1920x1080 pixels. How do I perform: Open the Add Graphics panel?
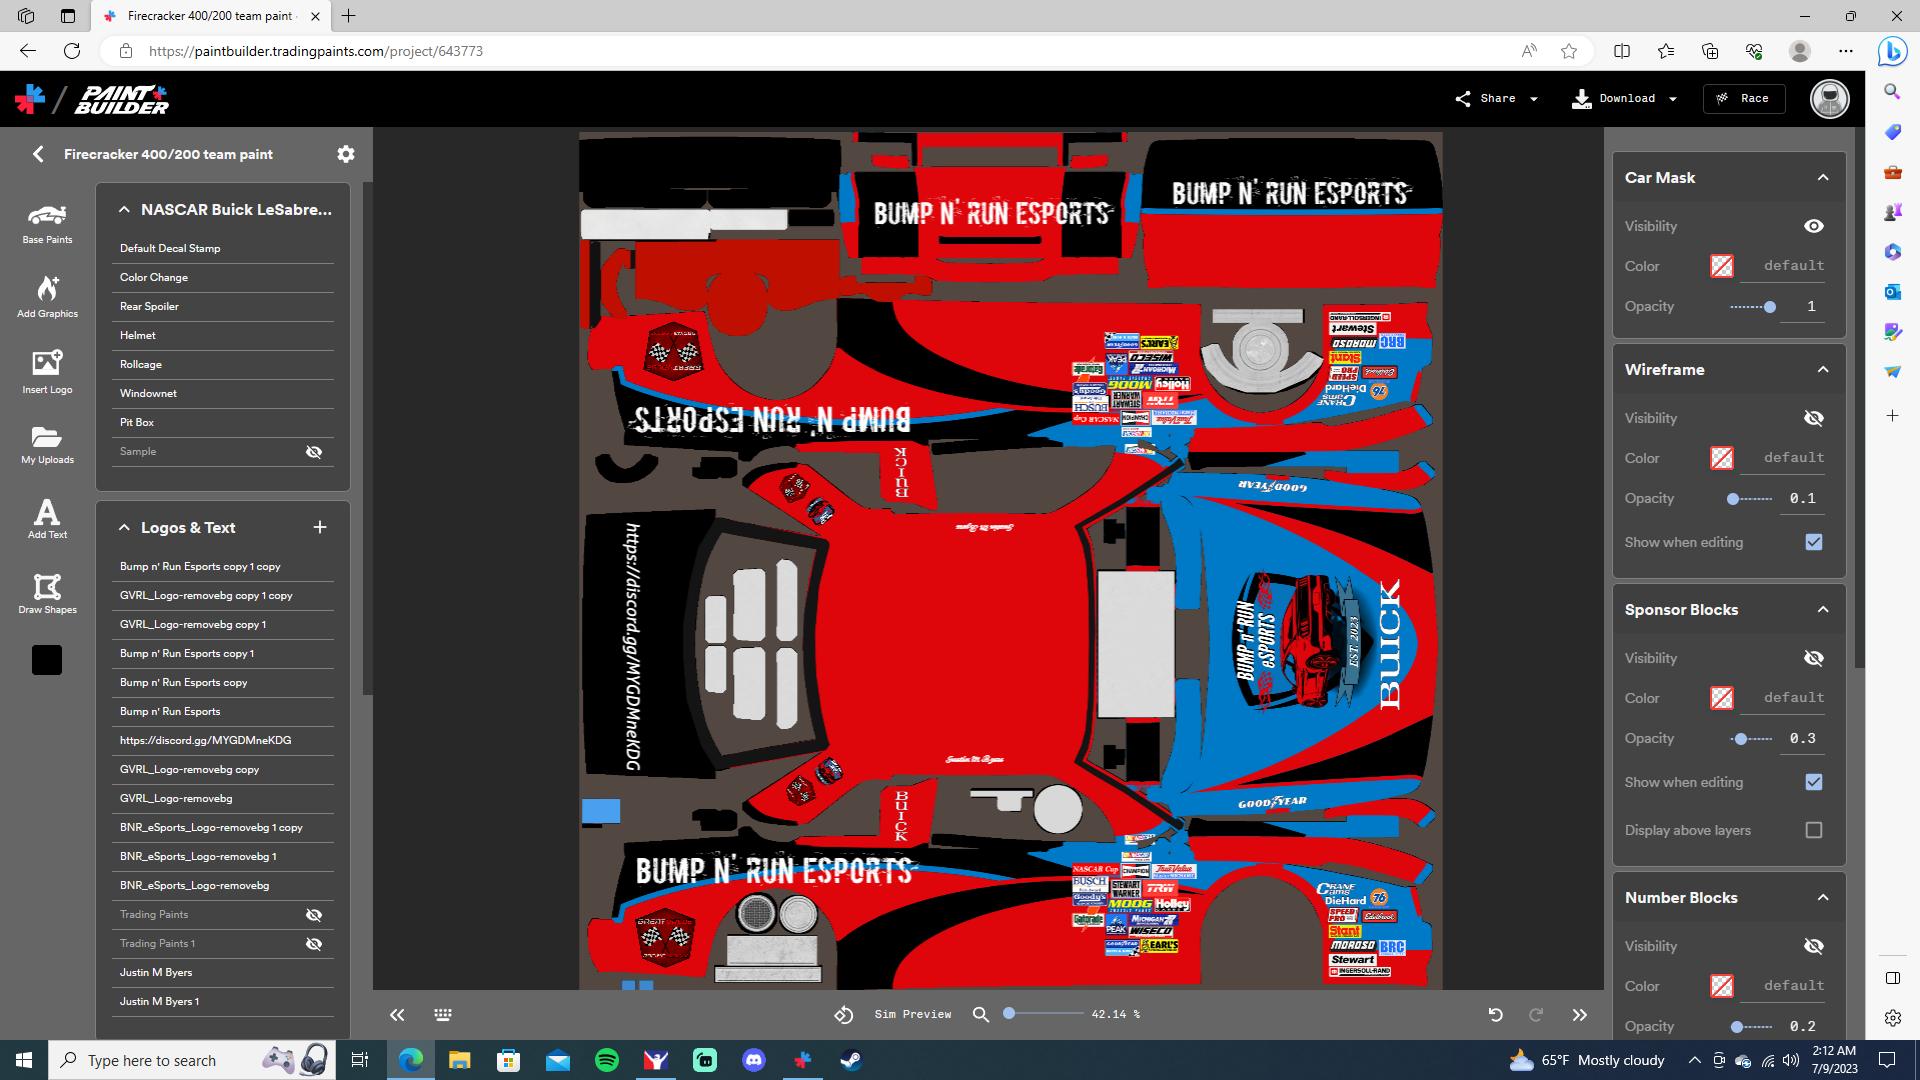coord(47,296)
